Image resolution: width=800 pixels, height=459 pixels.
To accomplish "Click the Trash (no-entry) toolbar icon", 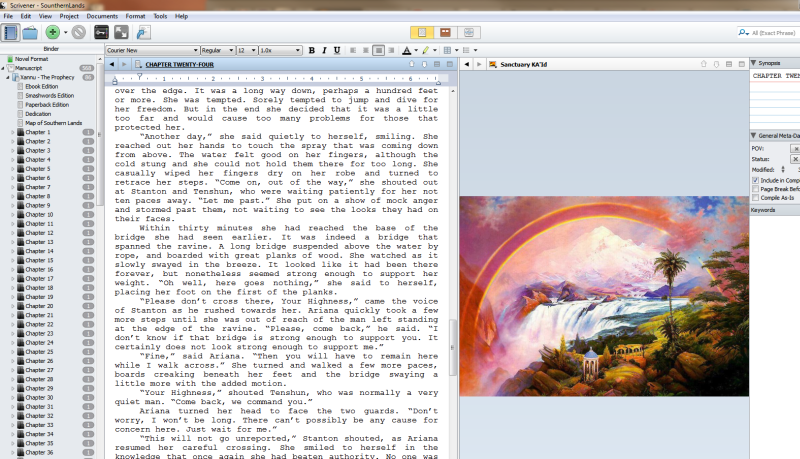I will (79, 33).
